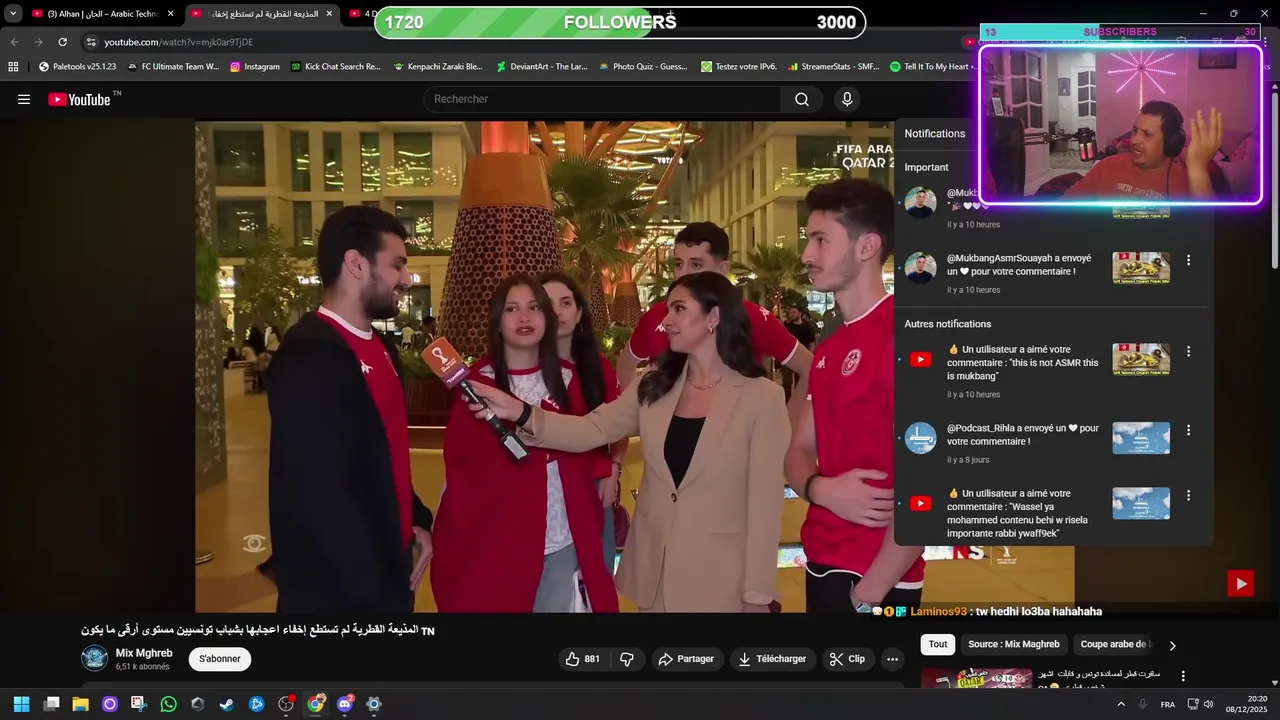Open Steam from the taskbar
1280x720 pixels.
[227, 704]
